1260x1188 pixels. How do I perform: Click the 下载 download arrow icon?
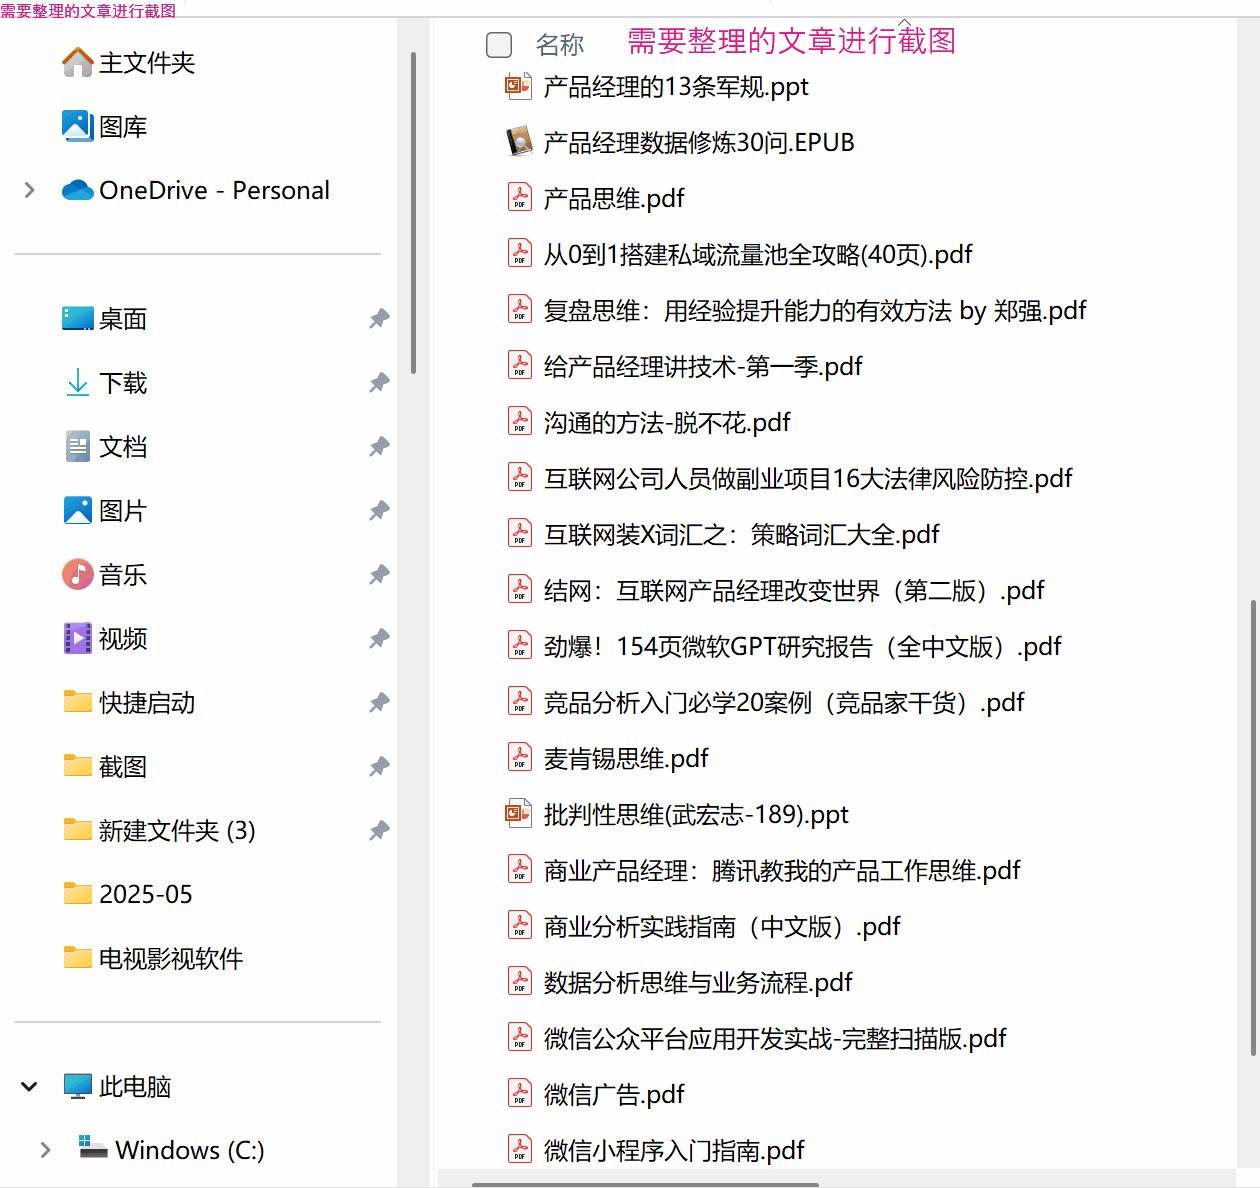pos(77,383)
